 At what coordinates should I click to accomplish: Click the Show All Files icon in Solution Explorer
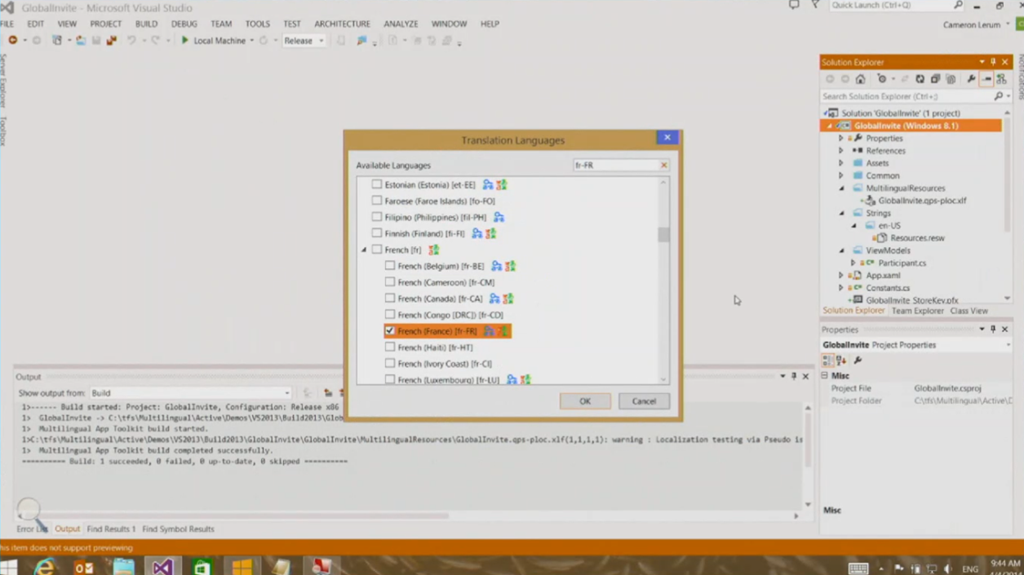[951, 79]
